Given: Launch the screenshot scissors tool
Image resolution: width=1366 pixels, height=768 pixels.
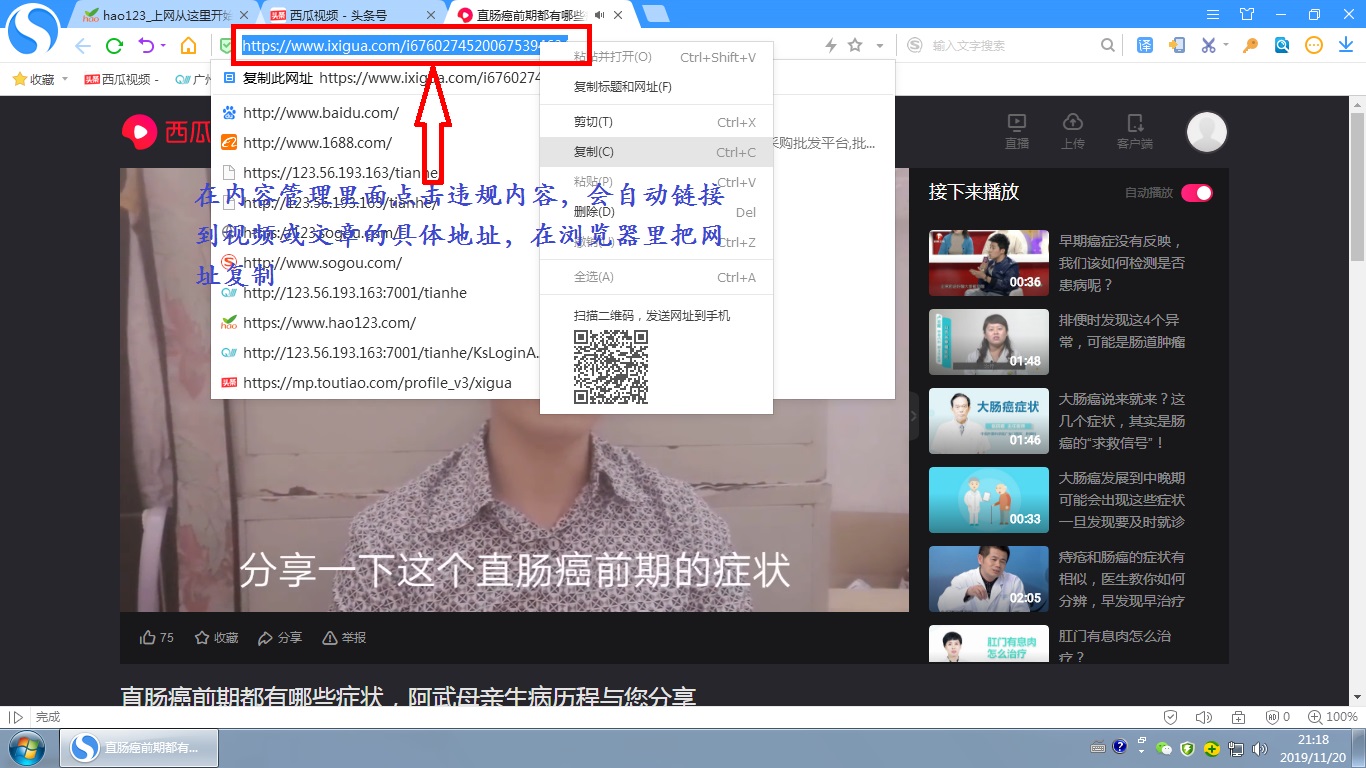Looking at the screenshot, I should (1209, 45).
